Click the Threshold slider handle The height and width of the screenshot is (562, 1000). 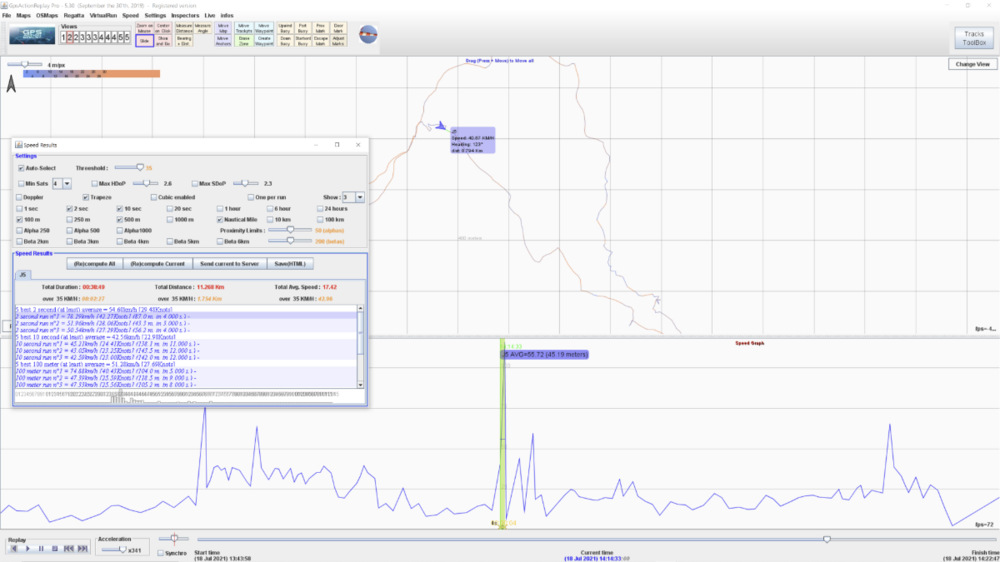tap(139, 168)
